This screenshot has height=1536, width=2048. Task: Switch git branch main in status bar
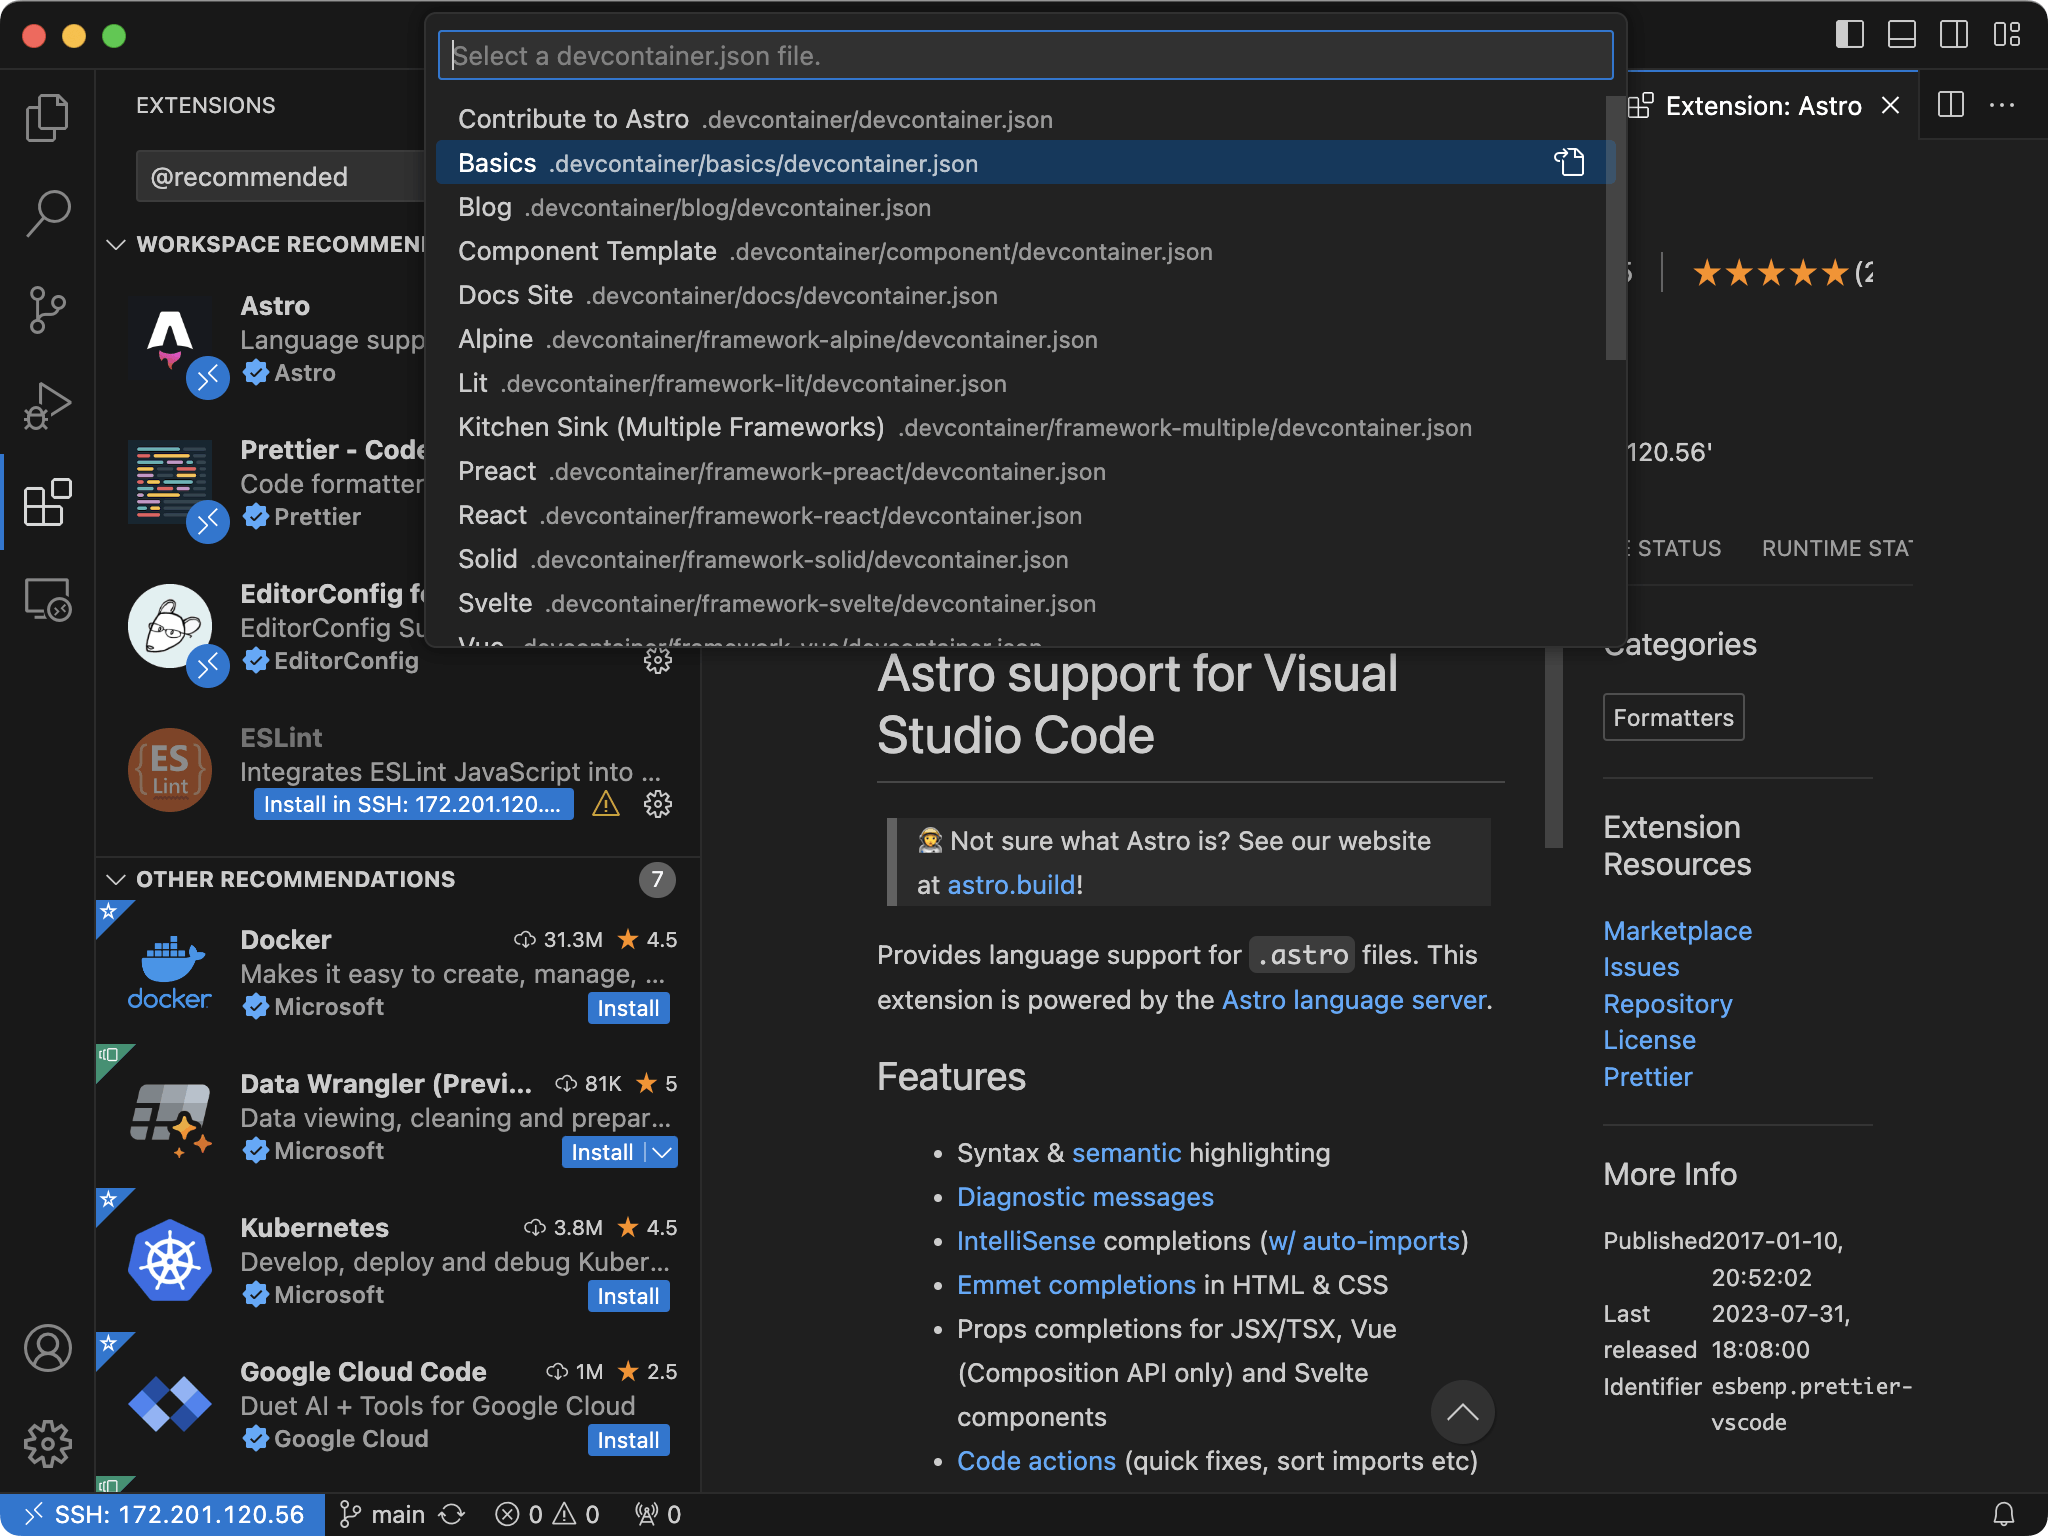pyautogui.click(x=383, y=1514)
